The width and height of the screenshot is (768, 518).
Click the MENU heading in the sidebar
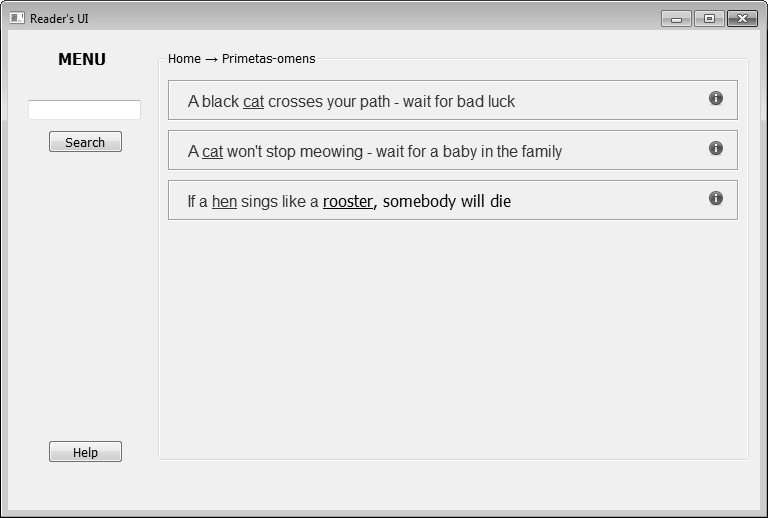[x=82, y=60]
